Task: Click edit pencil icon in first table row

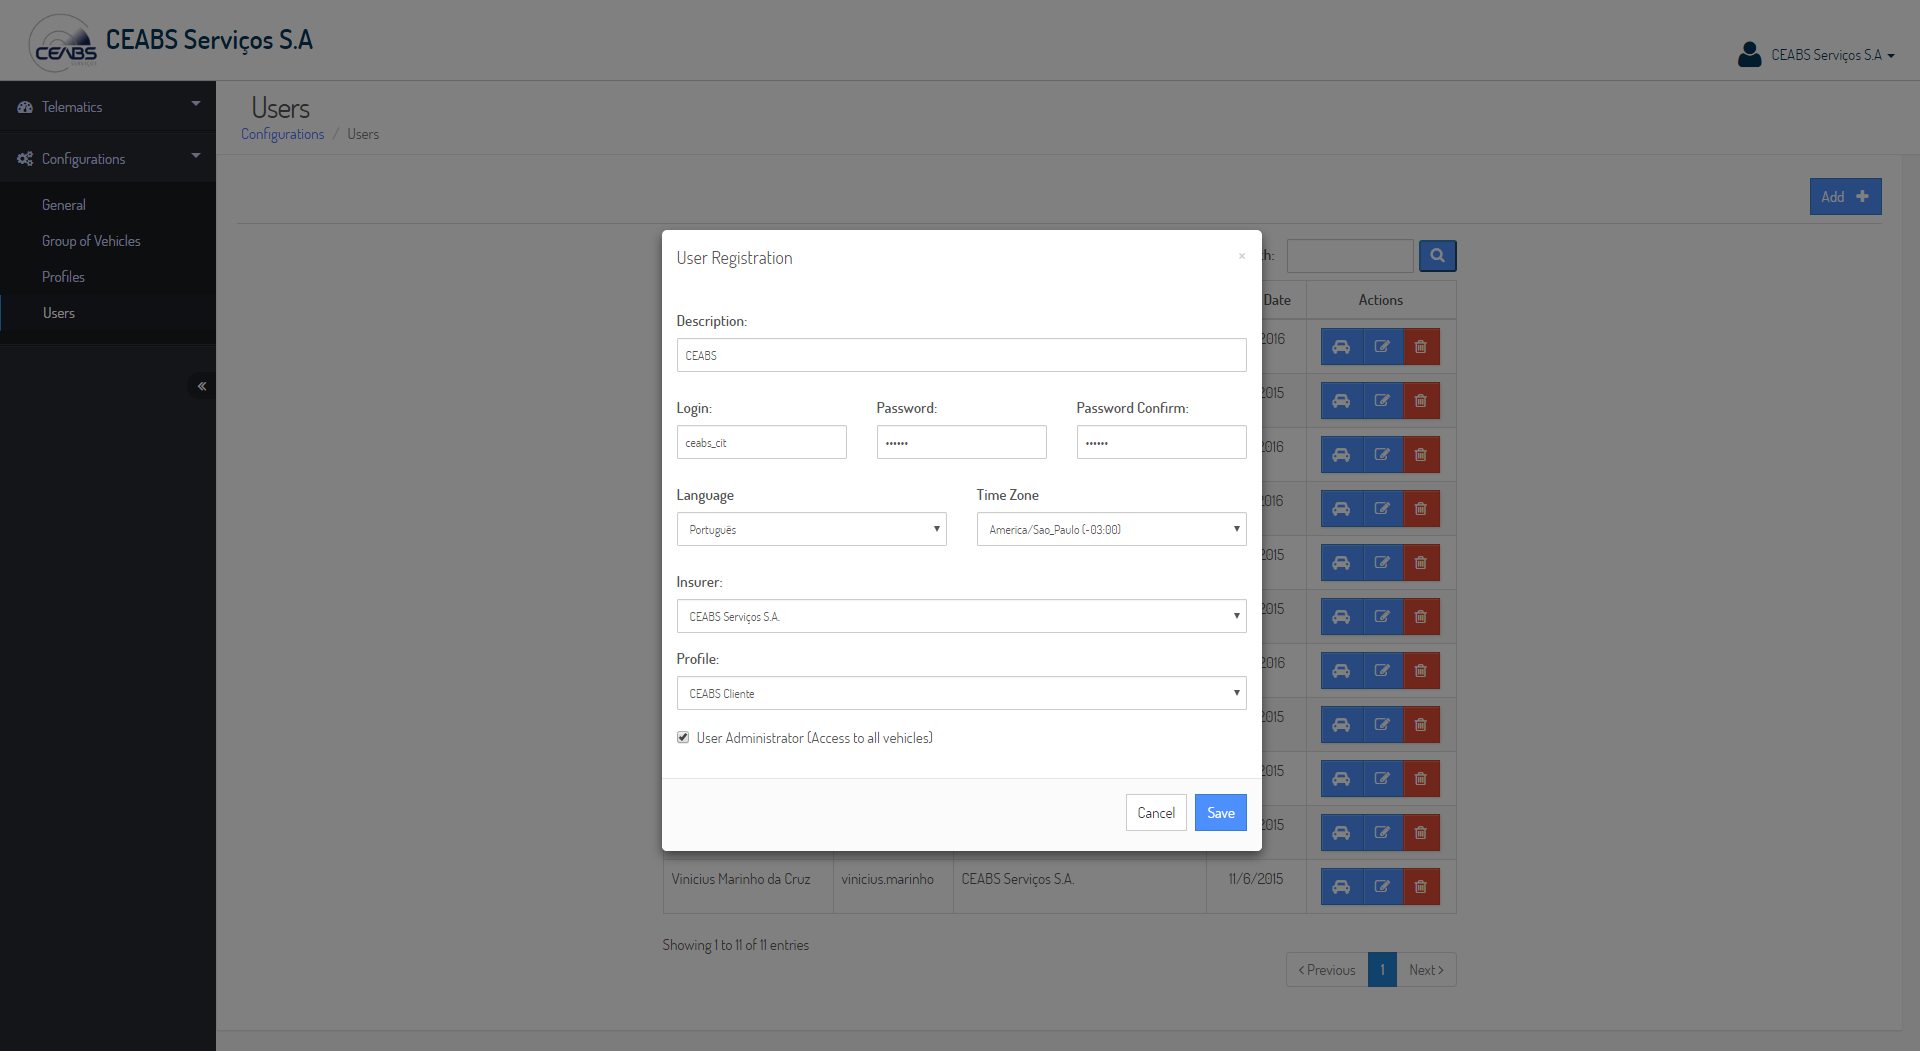Action: tap(1382, 347)
